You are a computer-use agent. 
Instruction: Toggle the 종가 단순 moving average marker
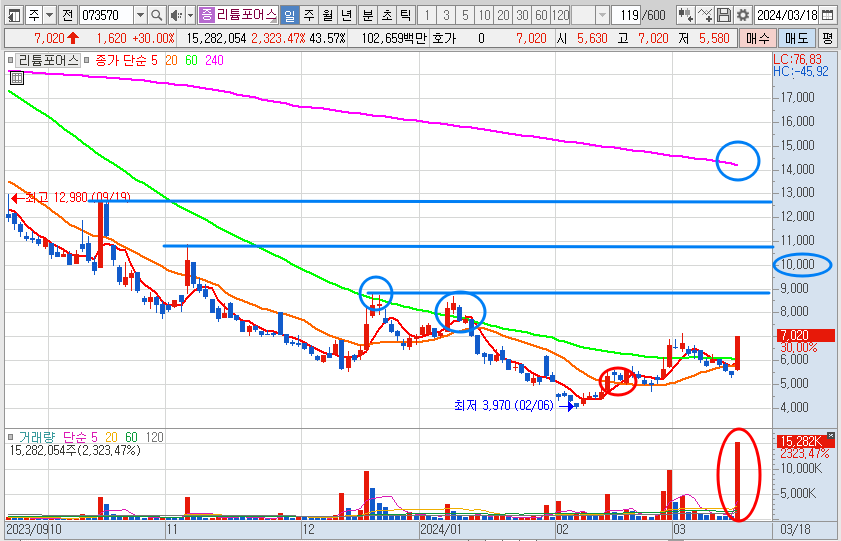click(x=86, y=61)
